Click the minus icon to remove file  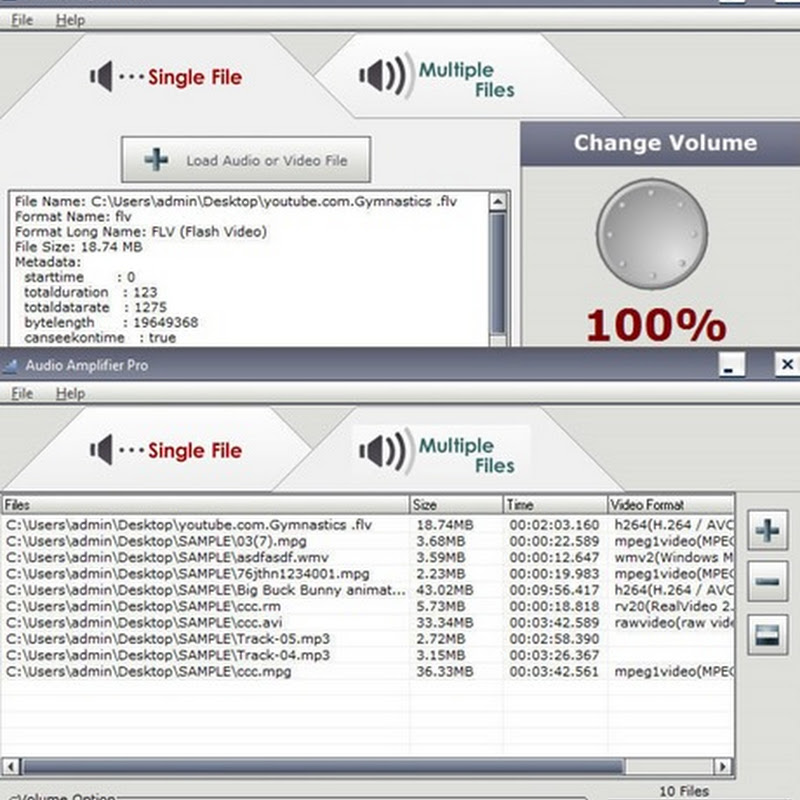[767, 582]
